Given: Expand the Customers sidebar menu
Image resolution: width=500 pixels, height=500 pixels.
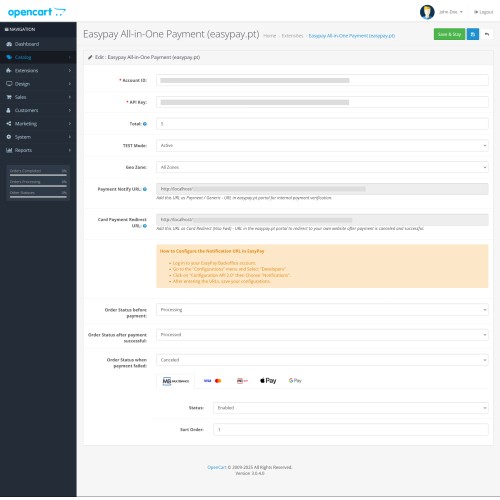Looking at the screenshot, I should [x=38, y=110].
